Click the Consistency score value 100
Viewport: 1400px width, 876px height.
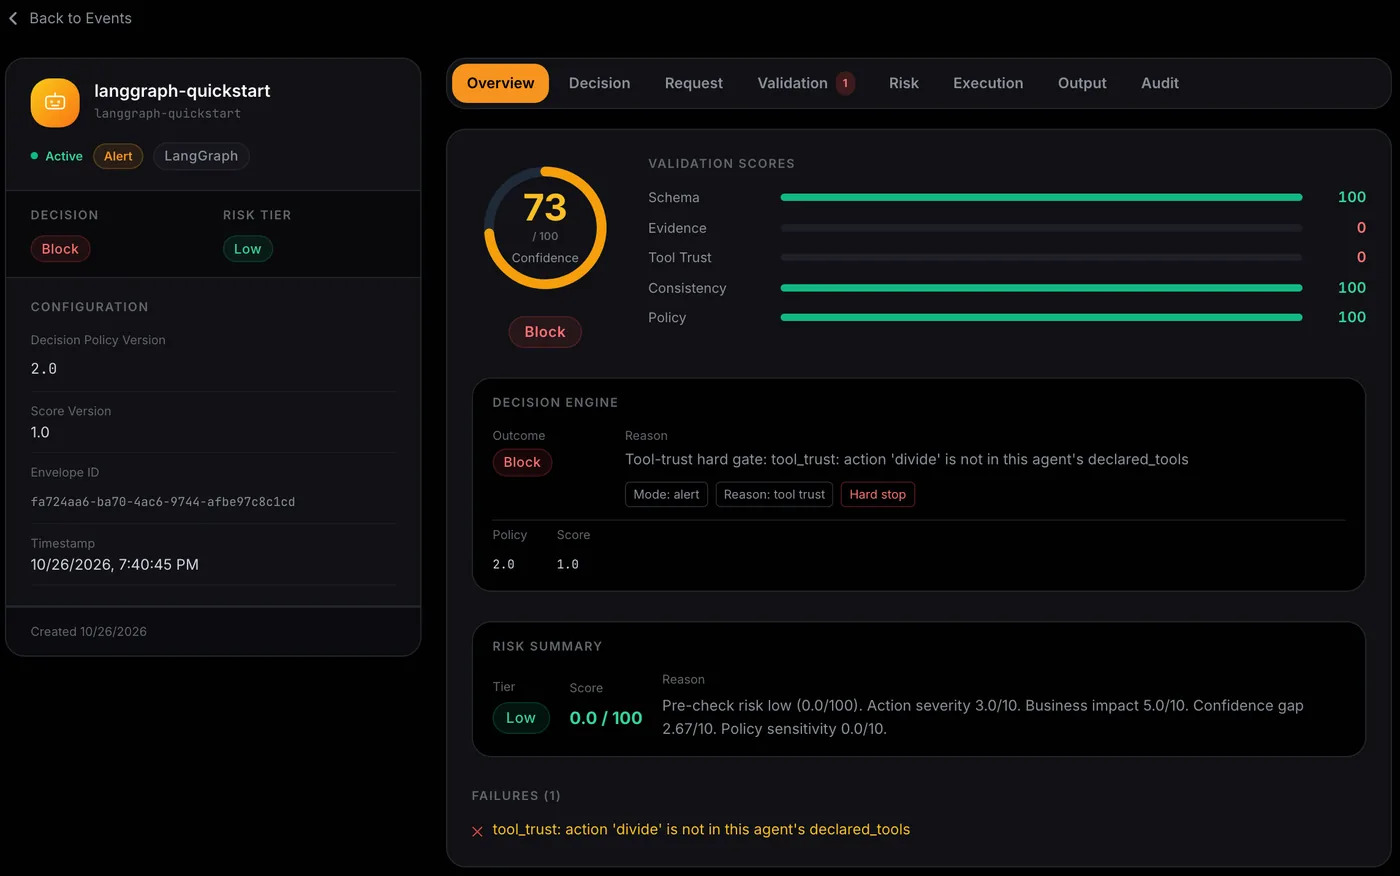point(1352,288)
